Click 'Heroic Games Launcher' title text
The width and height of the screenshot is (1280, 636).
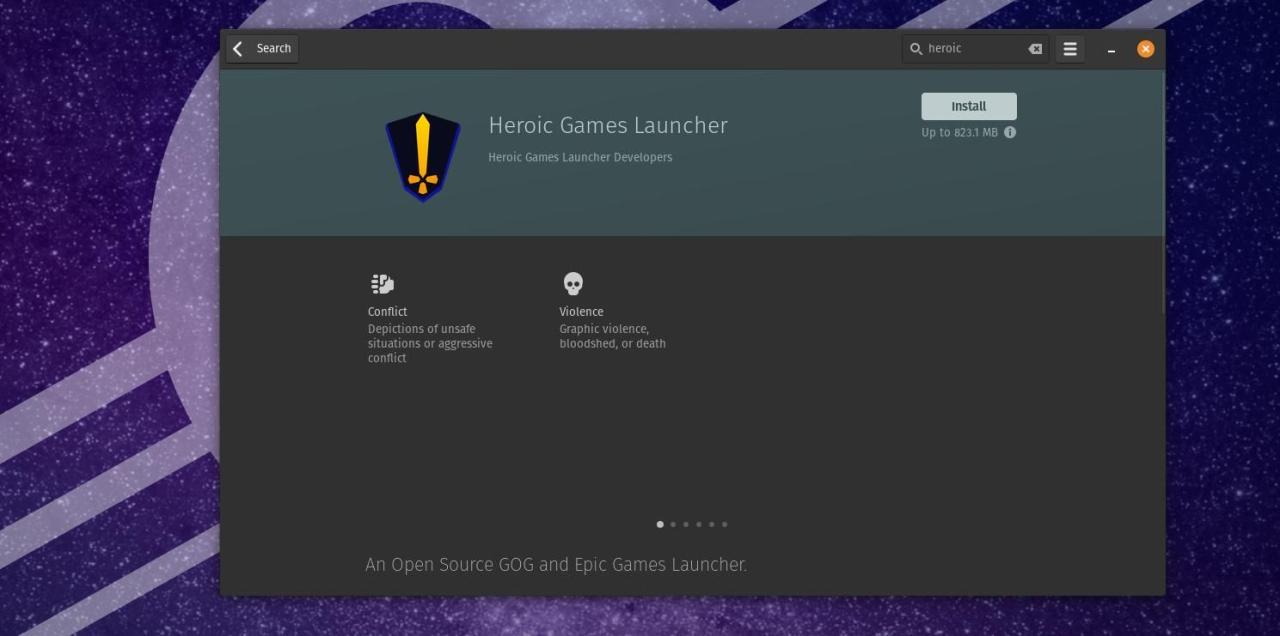pos(608,125)
